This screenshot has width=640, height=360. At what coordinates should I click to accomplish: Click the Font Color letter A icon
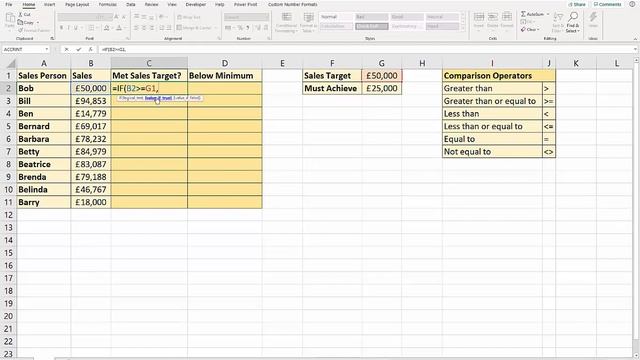(x=119, y=28)
